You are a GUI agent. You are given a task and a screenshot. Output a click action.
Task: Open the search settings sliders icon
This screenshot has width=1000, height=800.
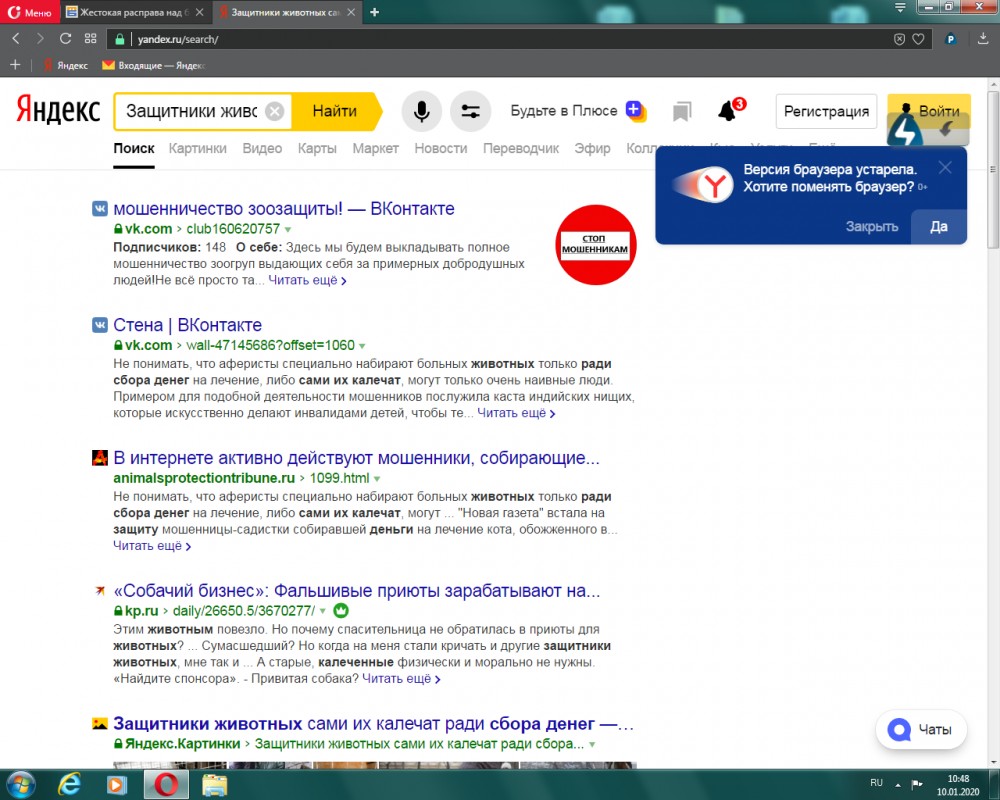470,112
